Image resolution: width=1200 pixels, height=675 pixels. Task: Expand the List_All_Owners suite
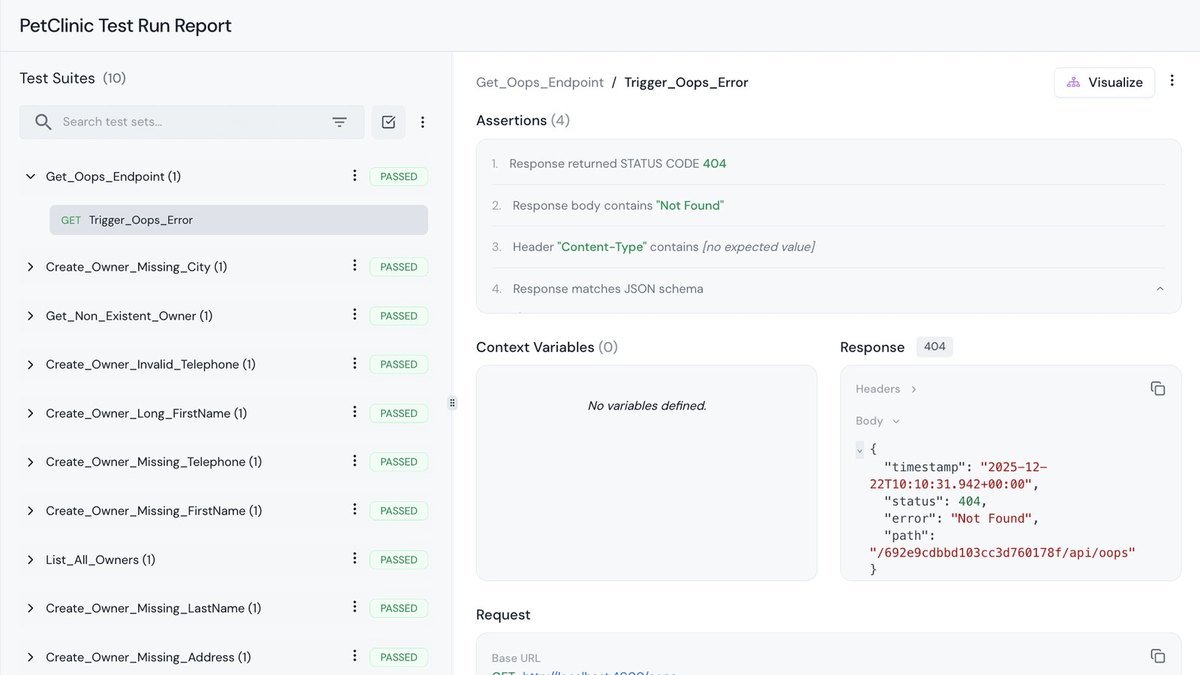(x=30, y=560)
